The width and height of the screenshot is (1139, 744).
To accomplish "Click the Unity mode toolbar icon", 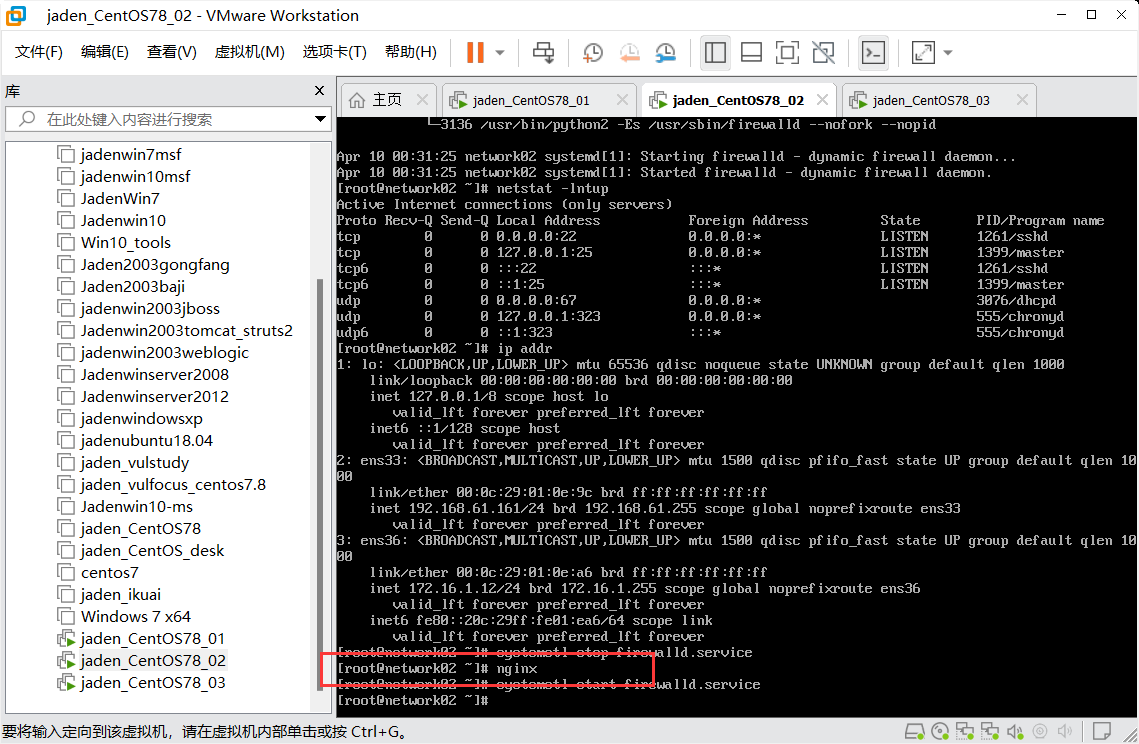I will pos(823,52).
